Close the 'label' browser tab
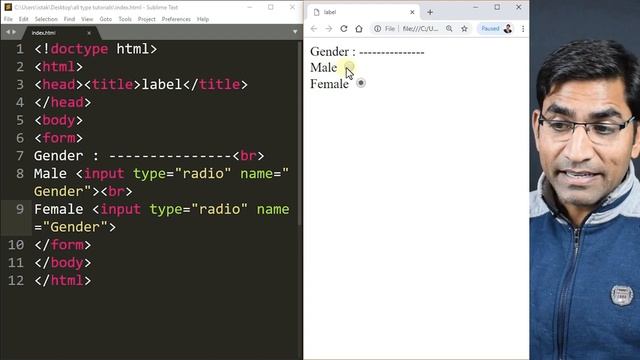The height and width of the screenshot is (360, 640). [412, 12]
